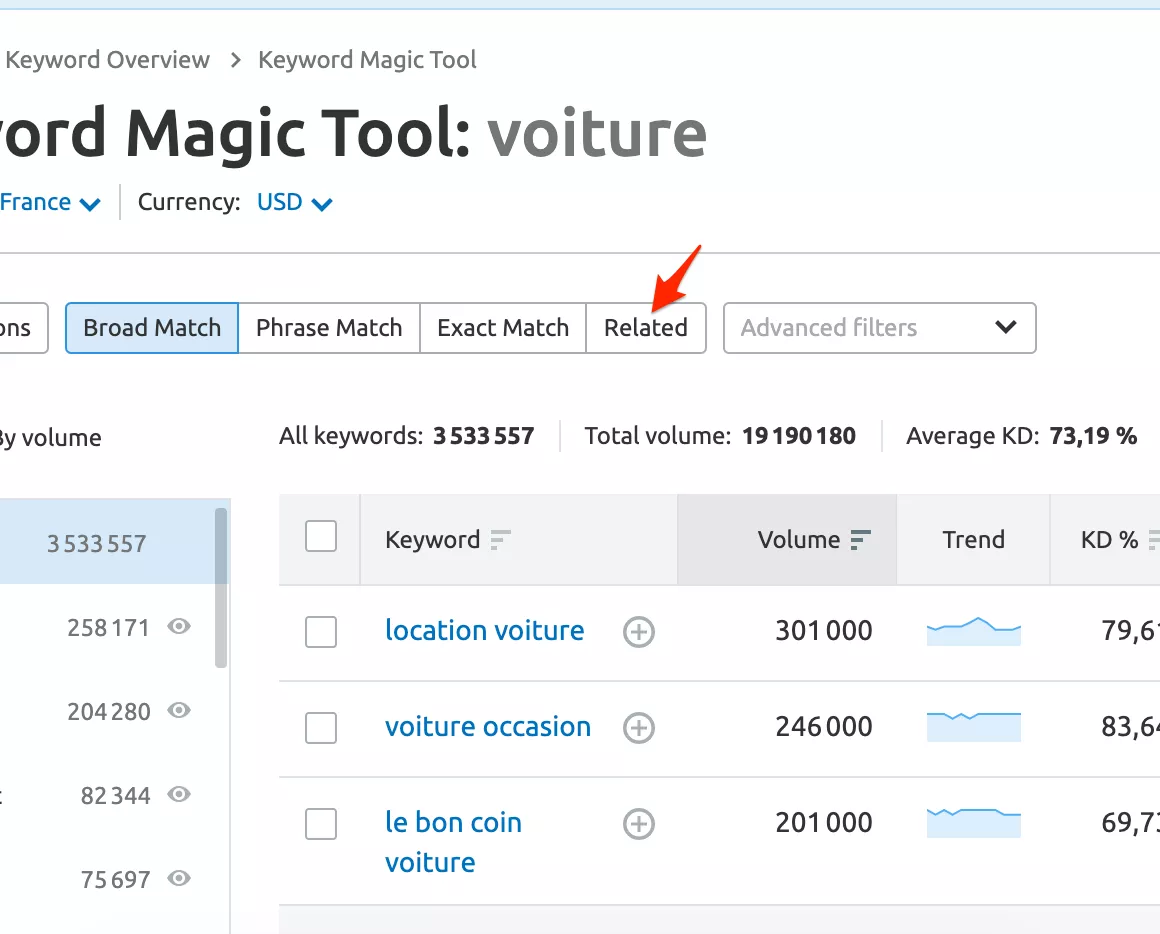
Task: Select the Phrase Match tab
Action: coord(329,328)
